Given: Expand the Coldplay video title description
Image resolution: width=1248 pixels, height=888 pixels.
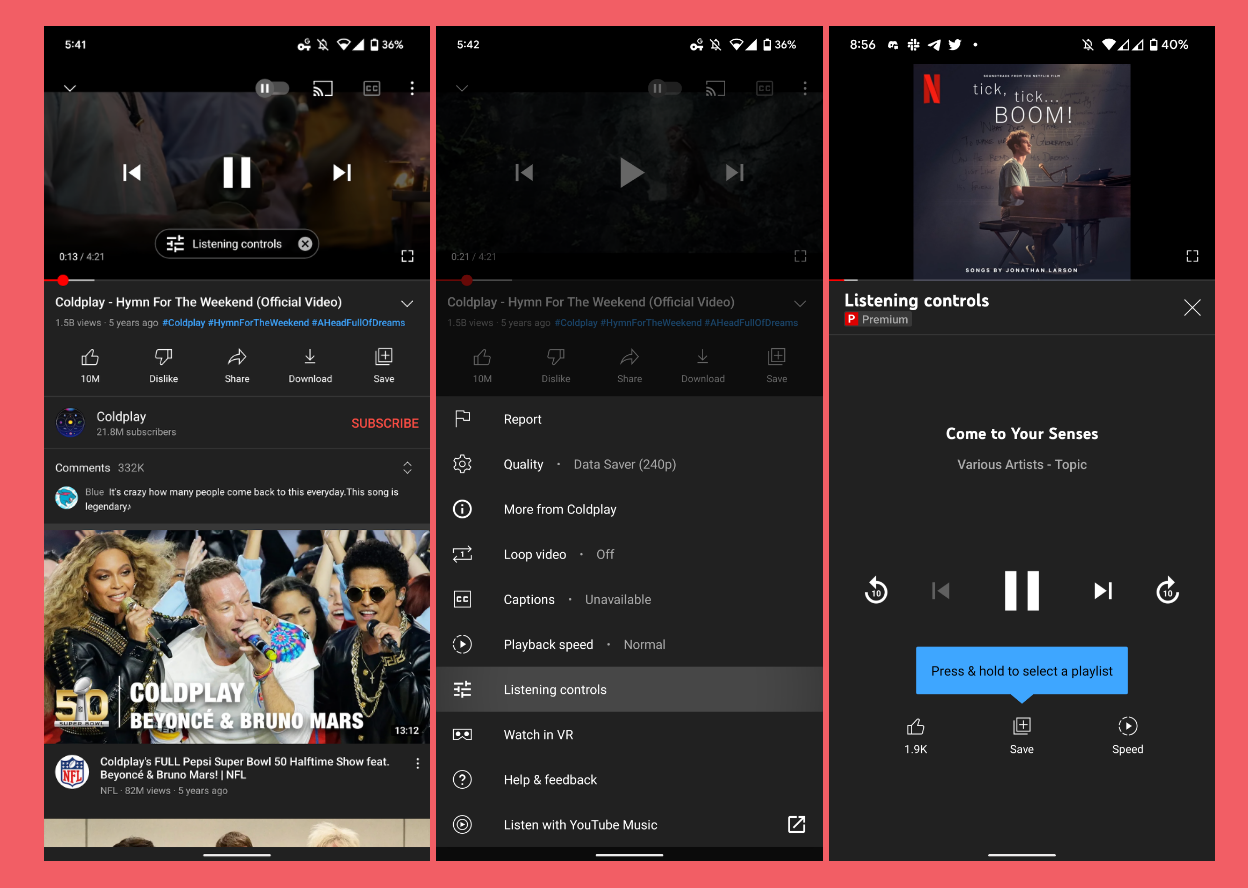Looking at the screenshot, I should point(407,303).
